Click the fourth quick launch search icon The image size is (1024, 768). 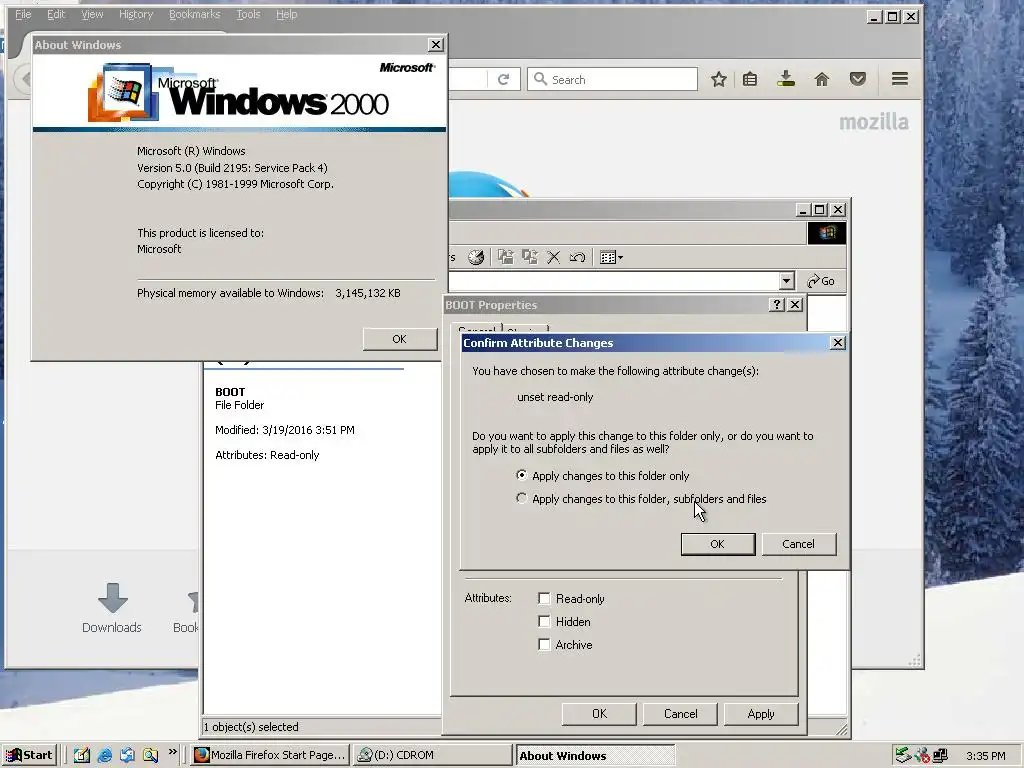tap(150, 755)
